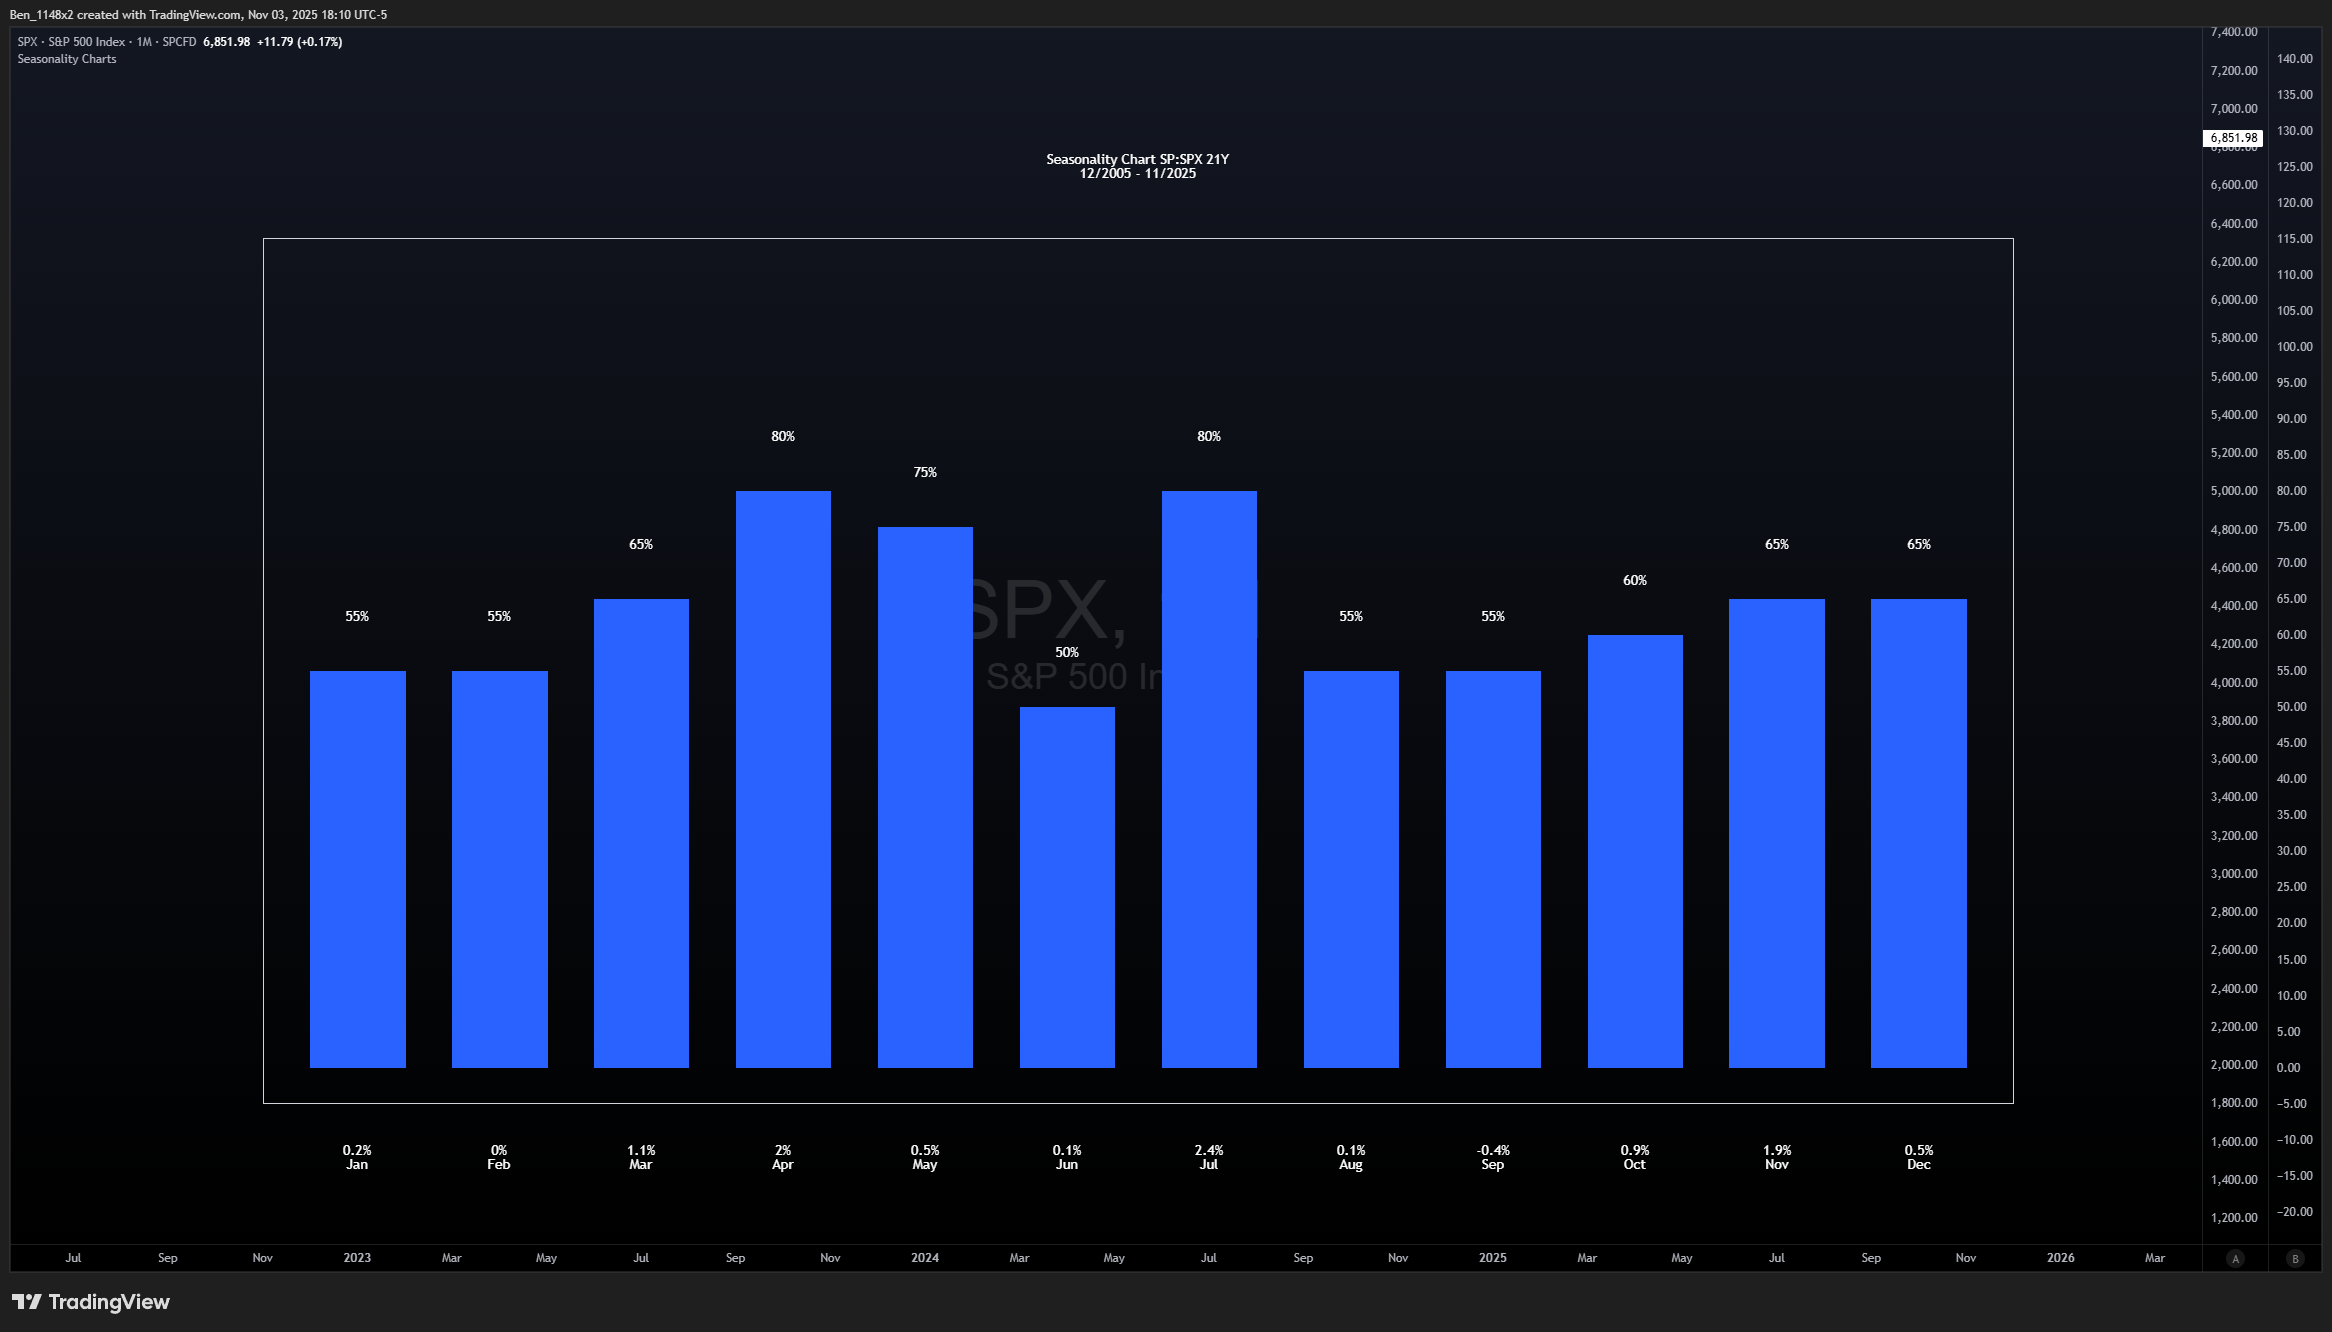The image size is (2332, 1332).
Task: Click the 6,851.98 current price label
Action: (2232, 138)
